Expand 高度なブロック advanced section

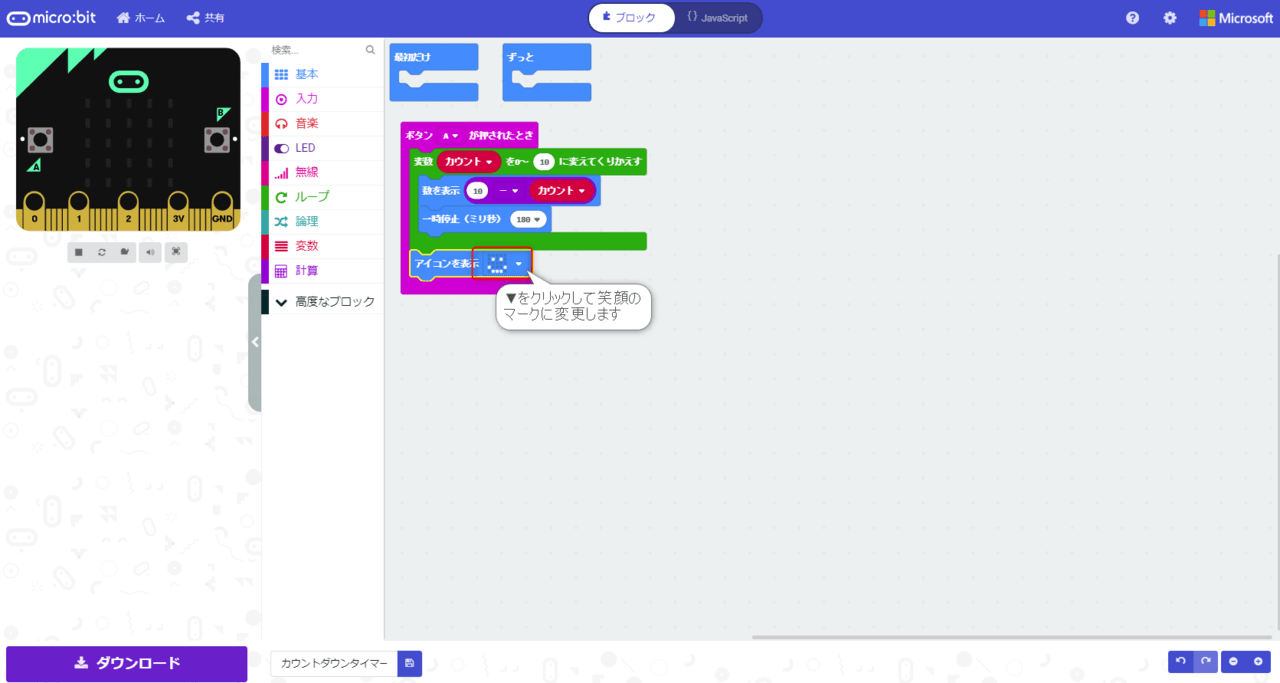(323, 301)
